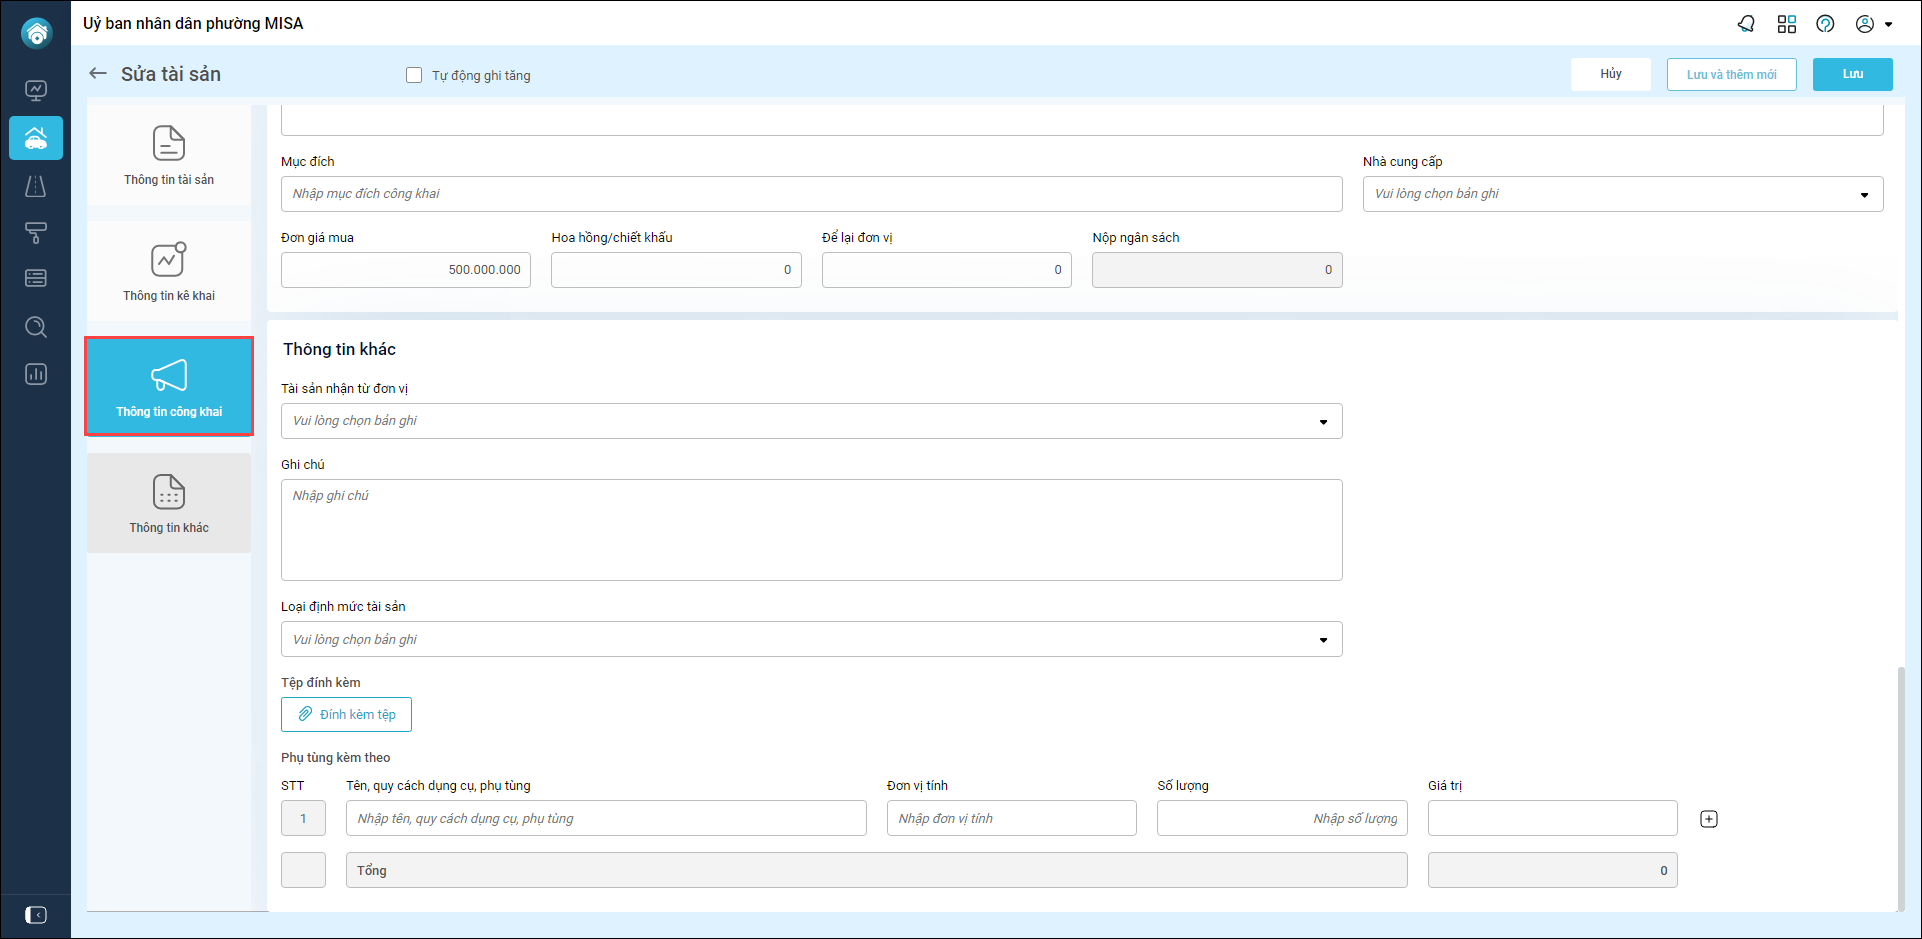Image resolution: width=1922 pixels, height=939 pixels.
Task: Switch to the Thông tin kê khai tab
Action: [169, 271]
